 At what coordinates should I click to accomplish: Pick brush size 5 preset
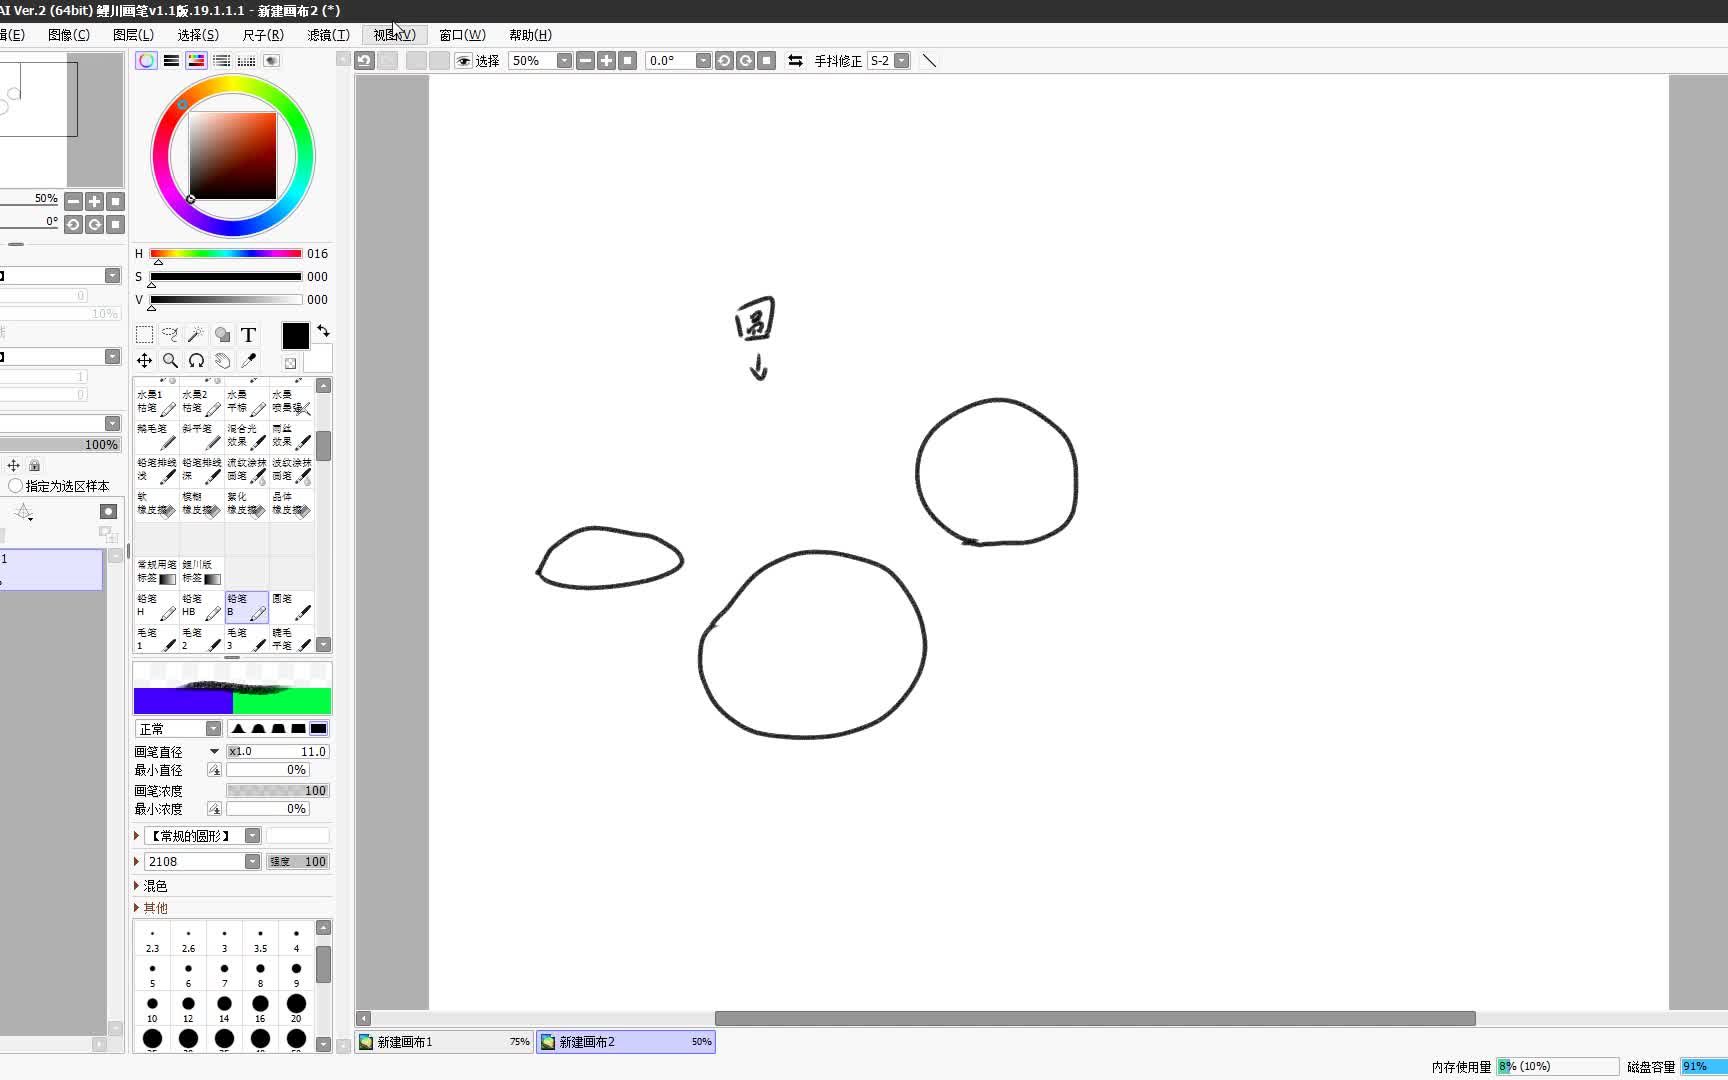[x=152, y=973]
